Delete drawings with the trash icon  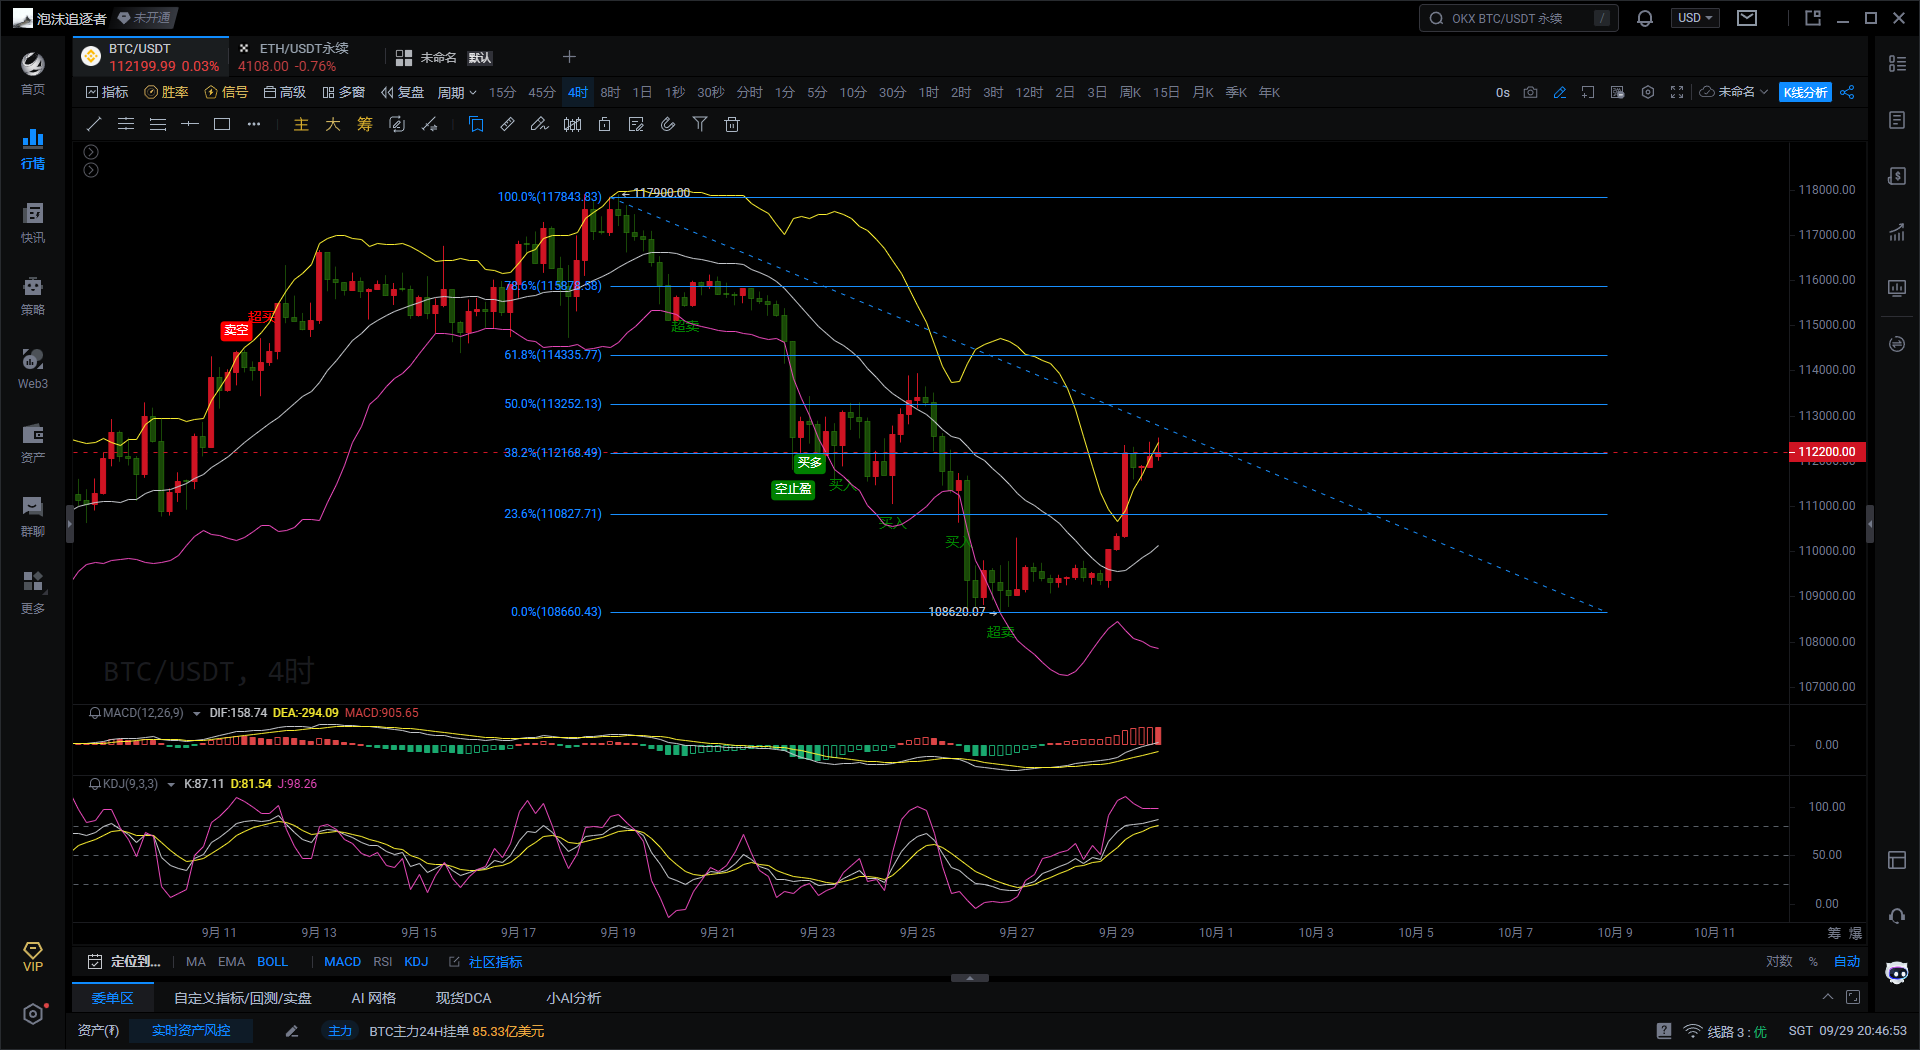732,124
